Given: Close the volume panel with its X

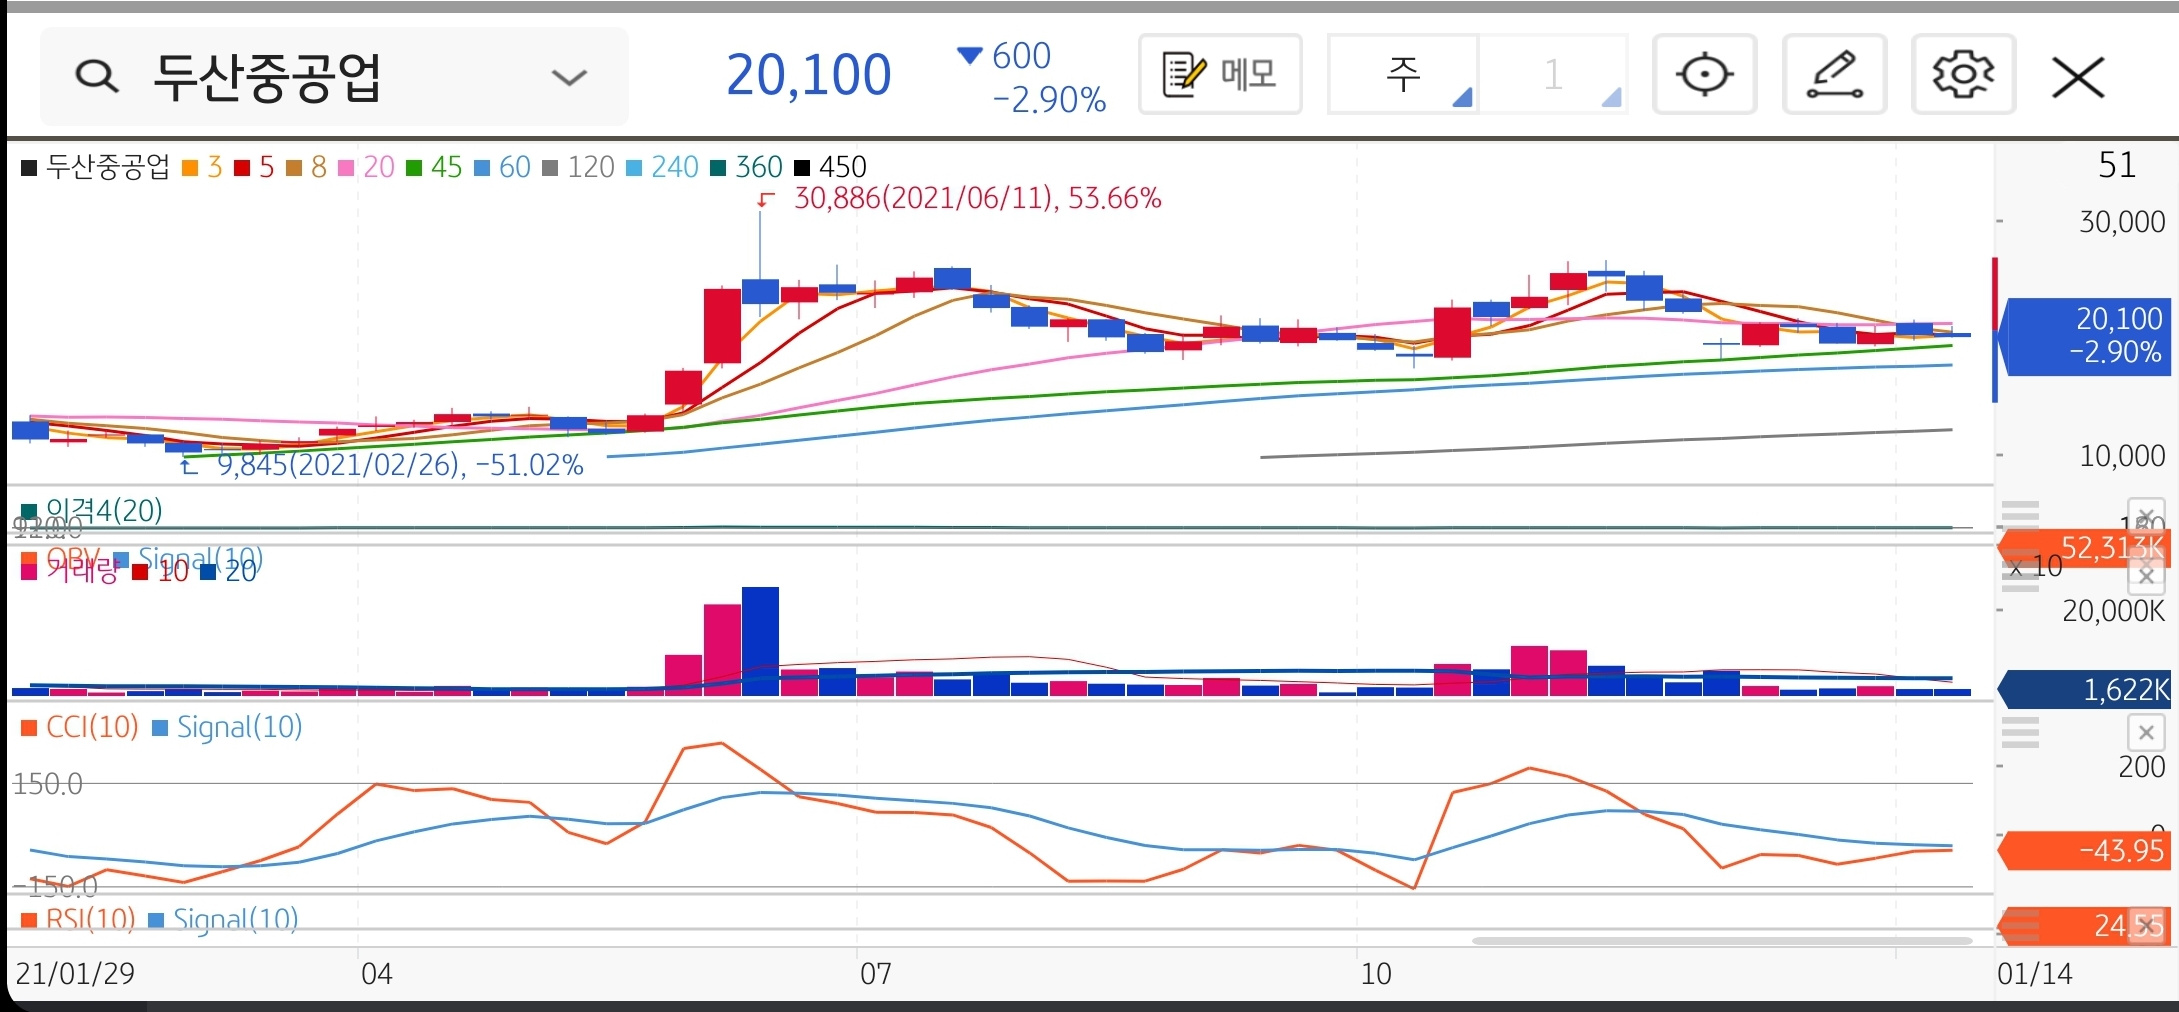Looking at the screenshot, I should tap(2146, 576).
